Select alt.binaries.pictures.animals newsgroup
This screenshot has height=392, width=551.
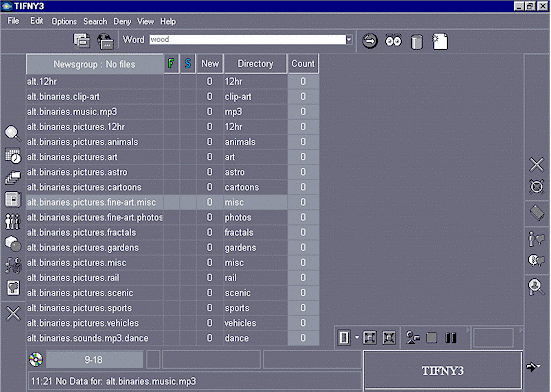[173, 142]
